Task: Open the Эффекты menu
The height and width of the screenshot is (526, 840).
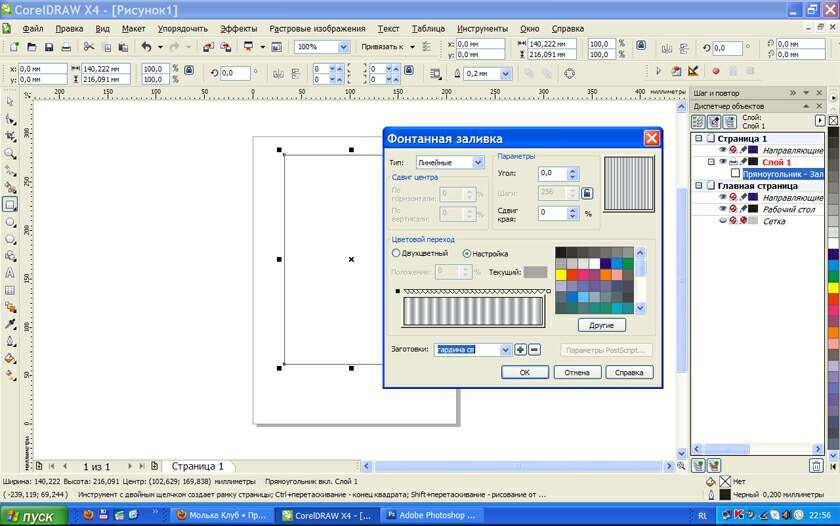Action: point(238,29)
